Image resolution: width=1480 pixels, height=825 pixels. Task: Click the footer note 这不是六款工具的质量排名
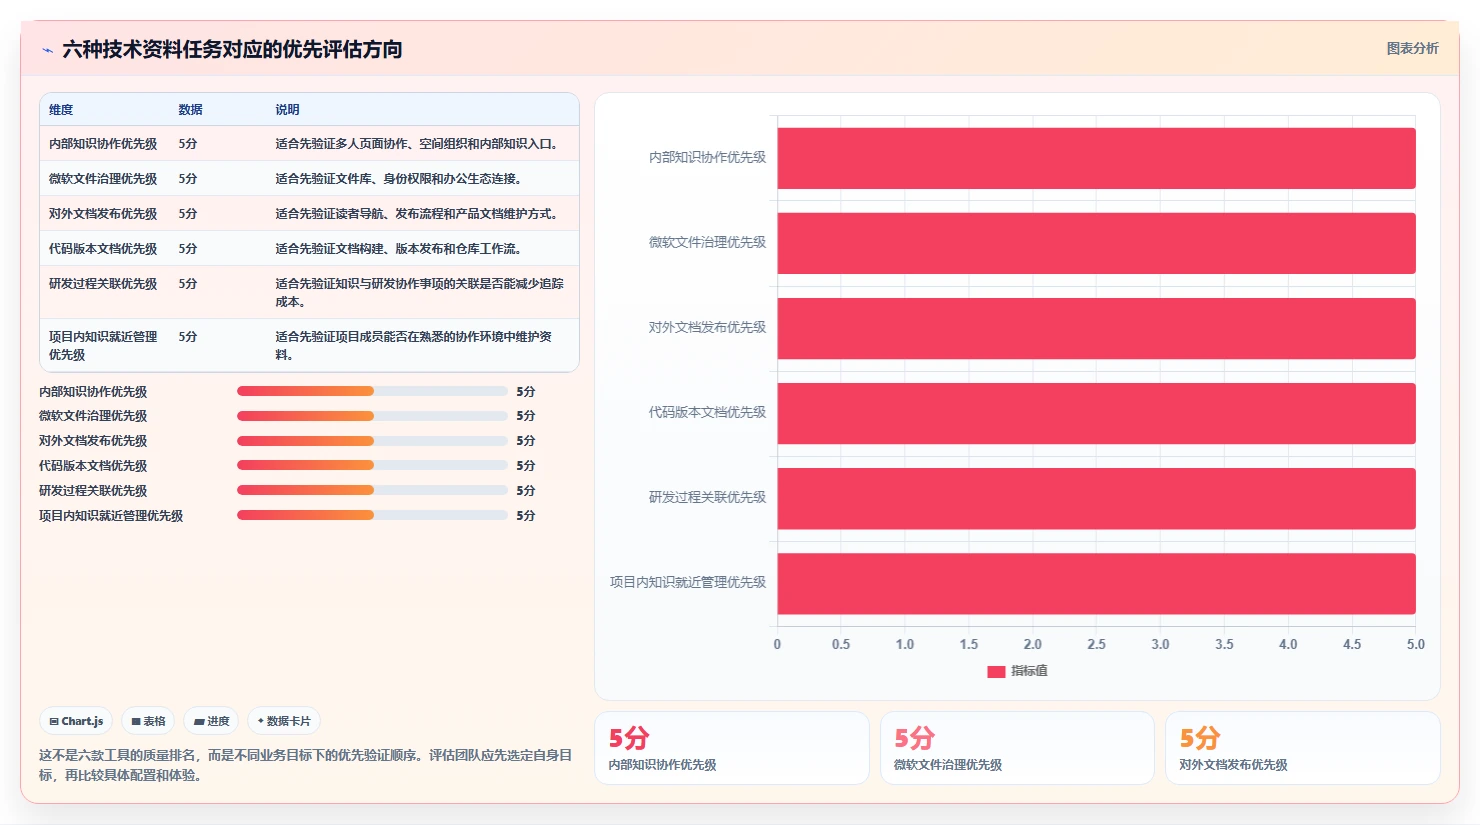[x=306, y=765]
